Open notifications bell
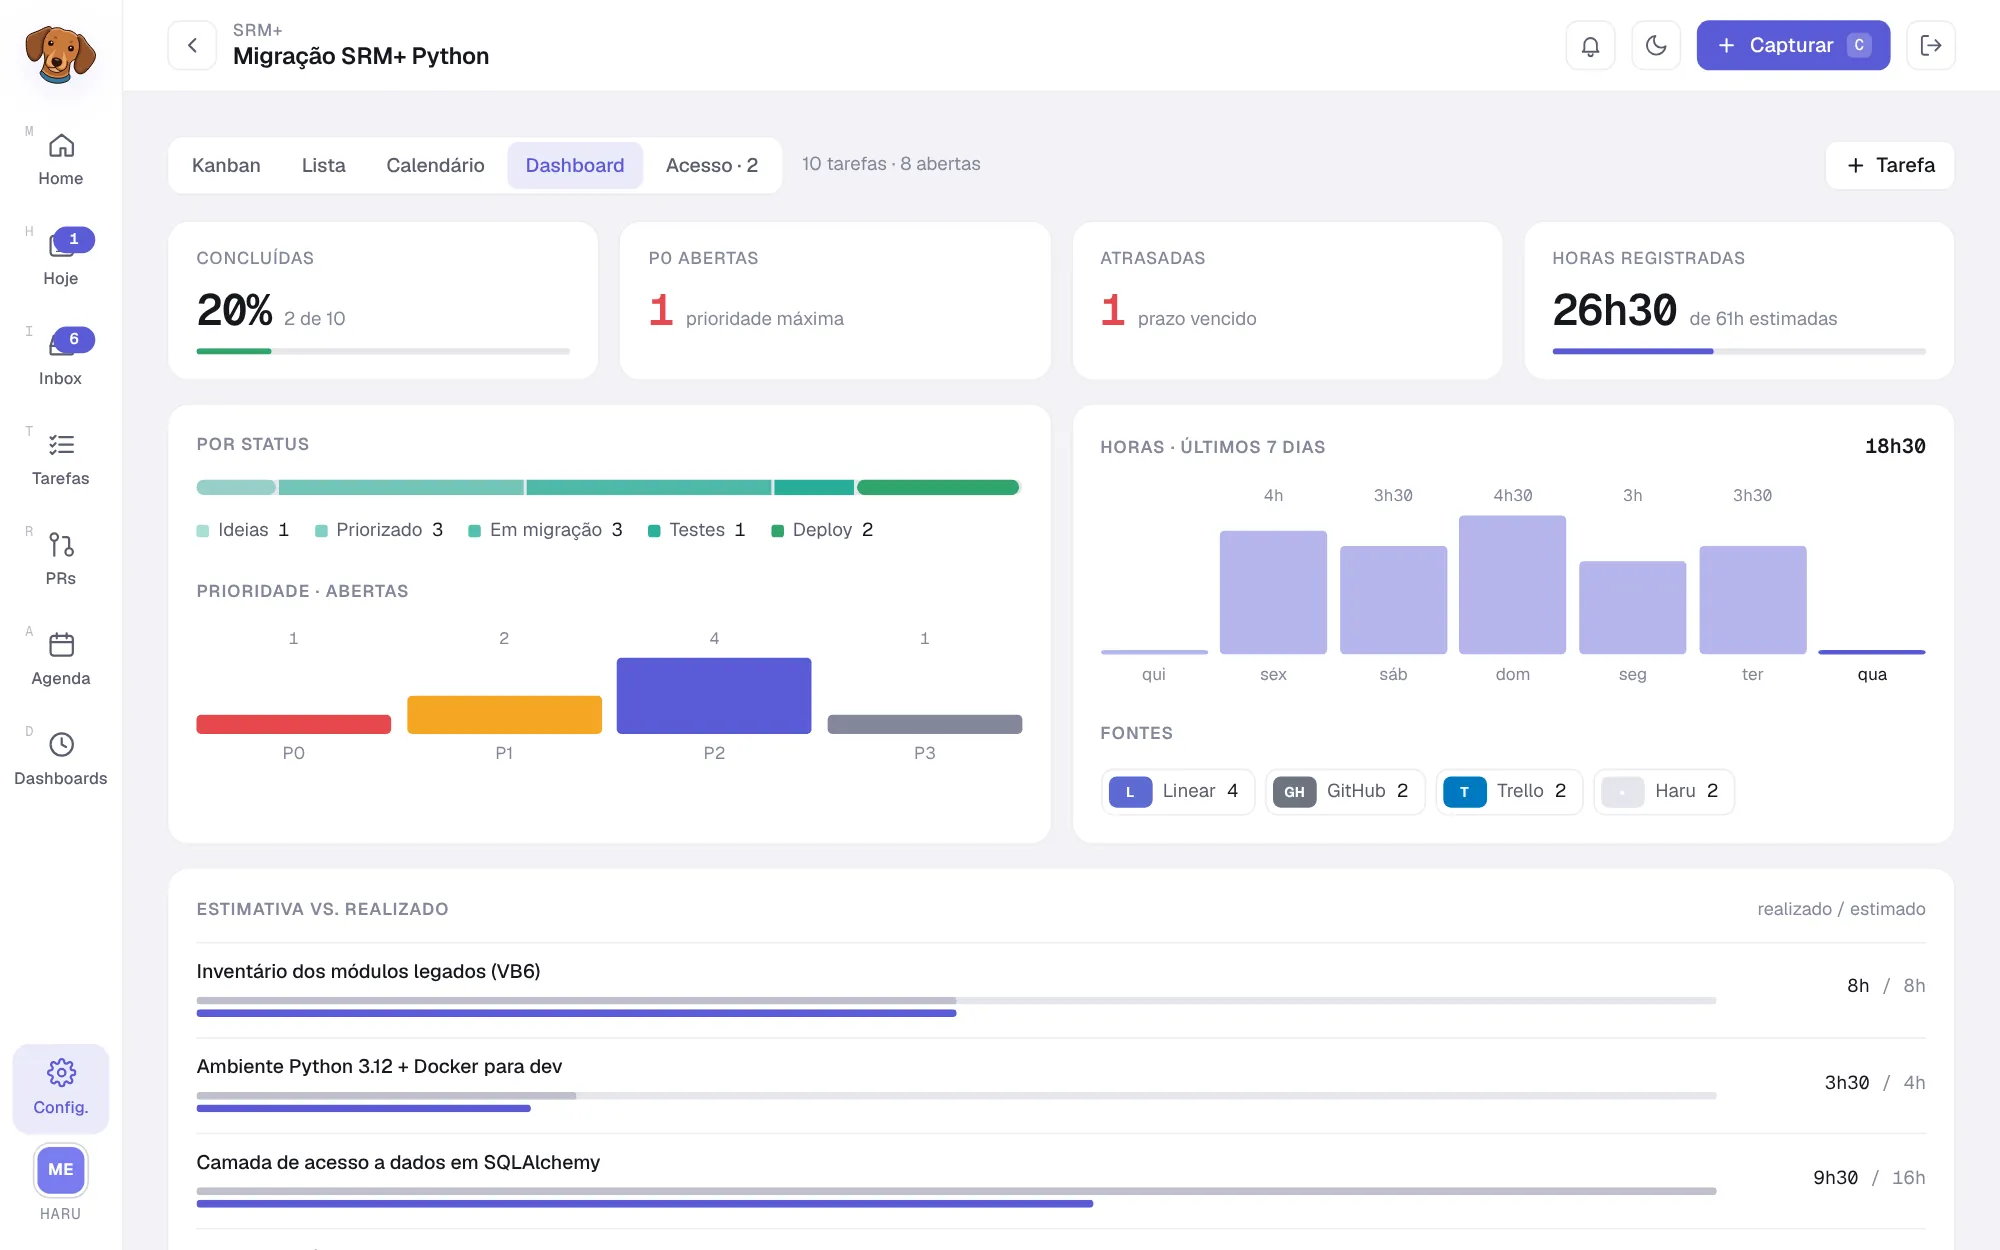This screenshot has height=1250, width=2000. (1590, 45)
